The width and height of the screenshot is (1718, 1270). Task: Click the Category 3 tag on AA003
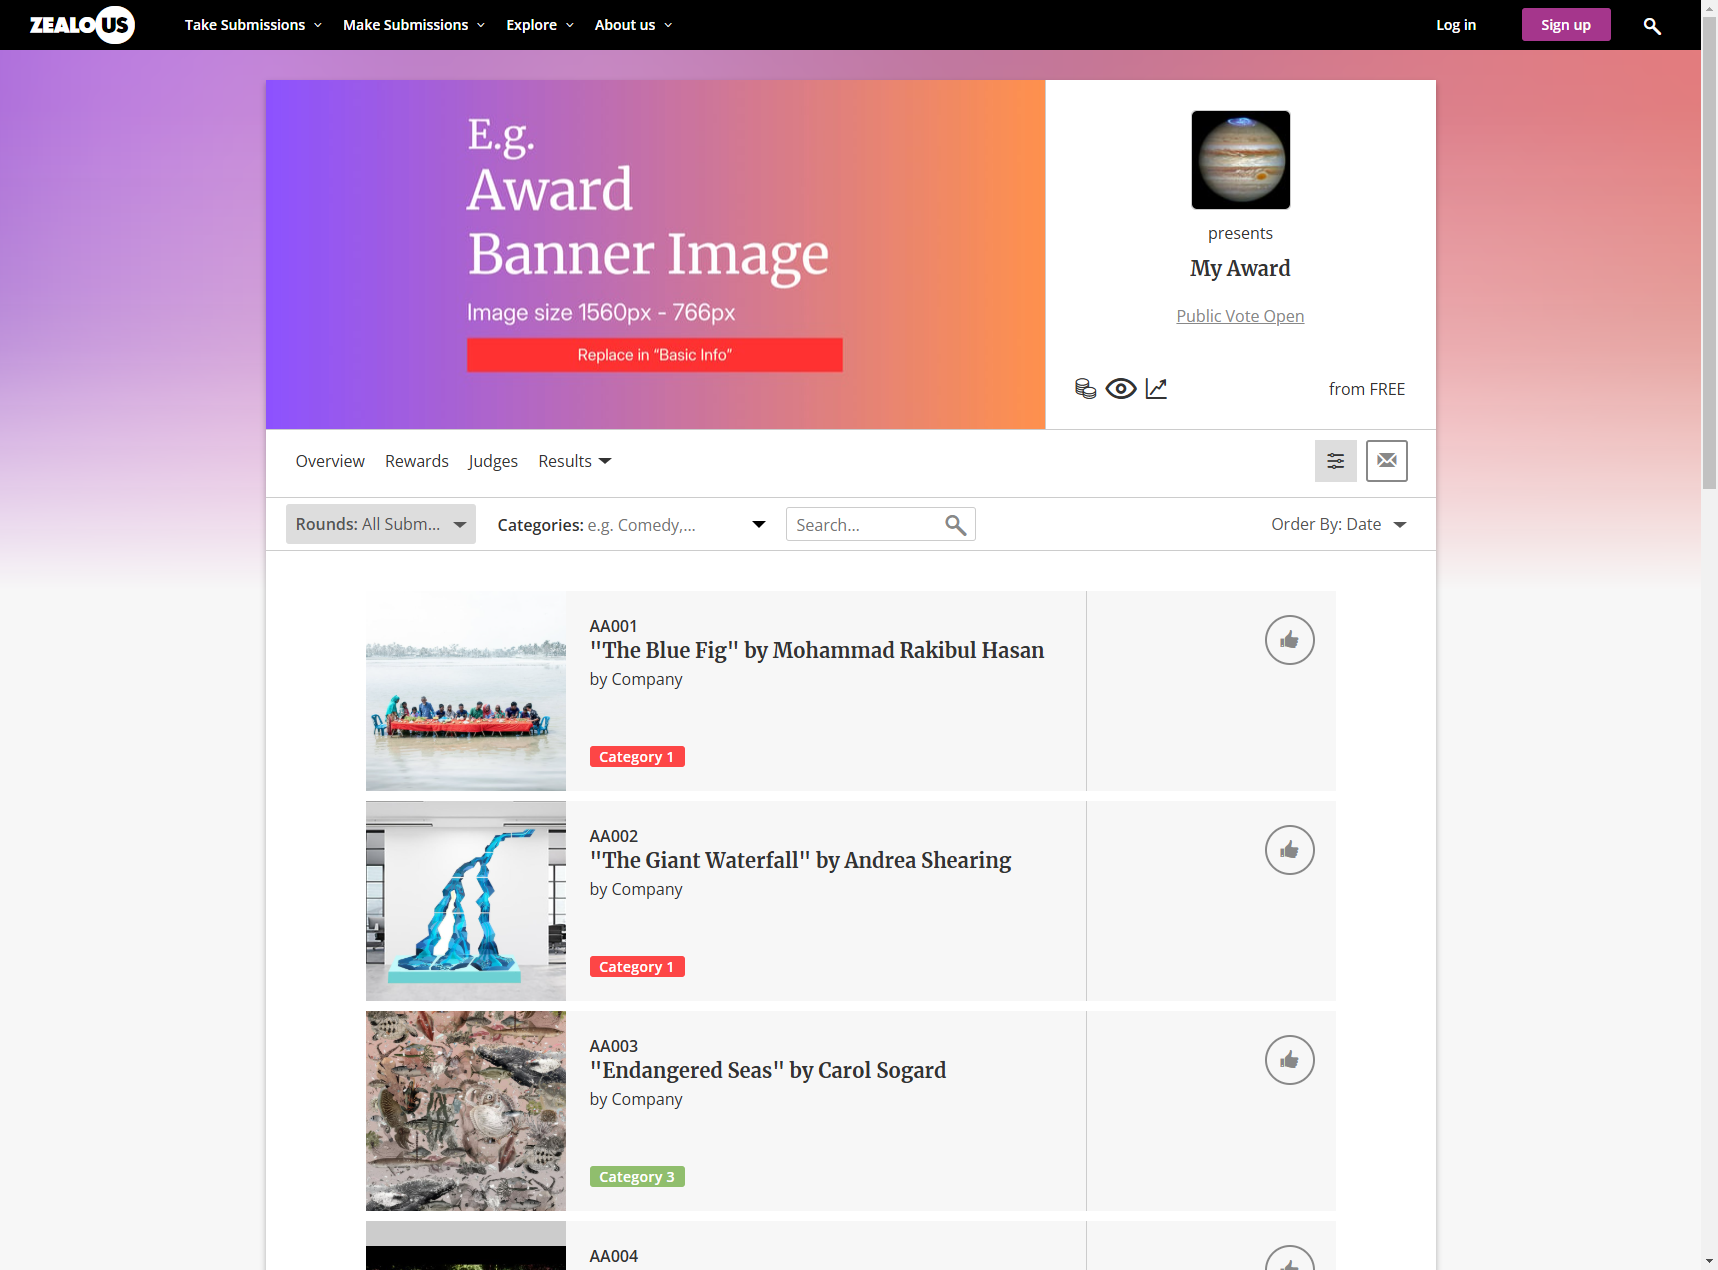tap(637, 1177)
